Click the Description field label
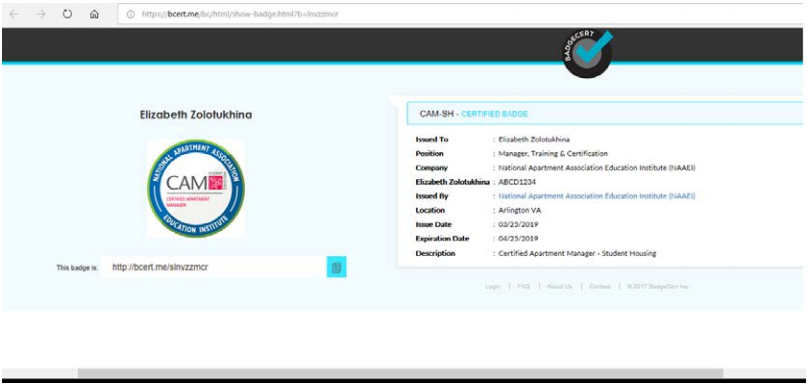811x385 pixels. pos(435,254)
